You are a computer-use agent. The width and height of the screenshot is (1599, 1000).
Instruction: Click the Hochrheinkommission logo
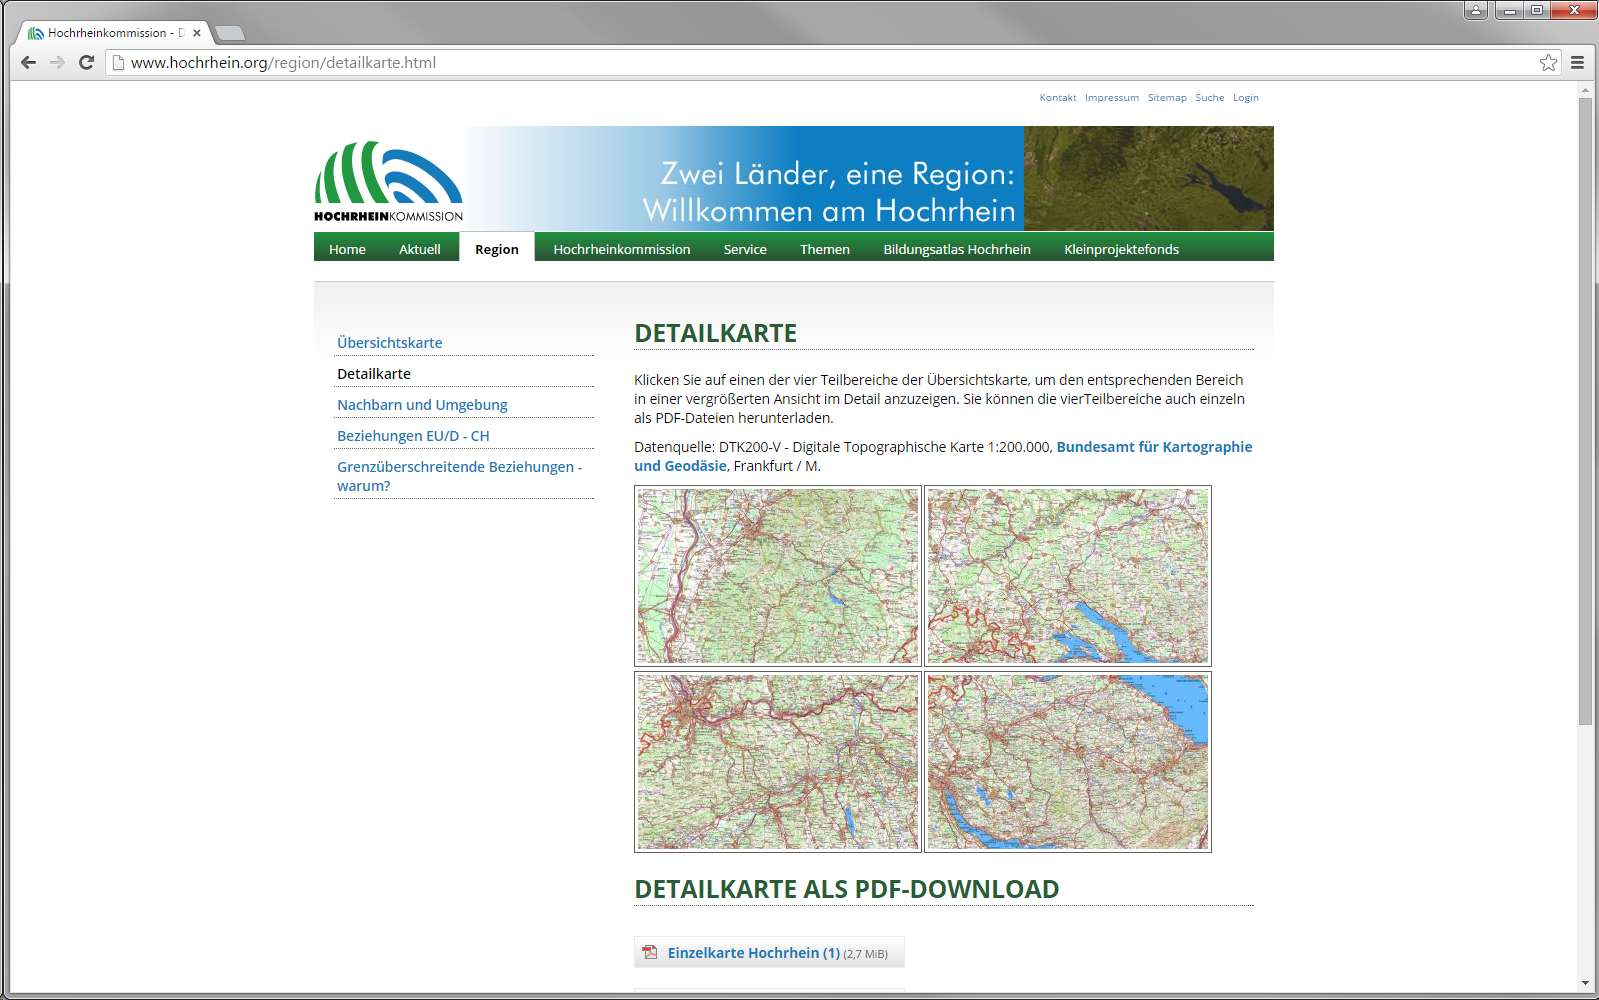click(388, 181)
